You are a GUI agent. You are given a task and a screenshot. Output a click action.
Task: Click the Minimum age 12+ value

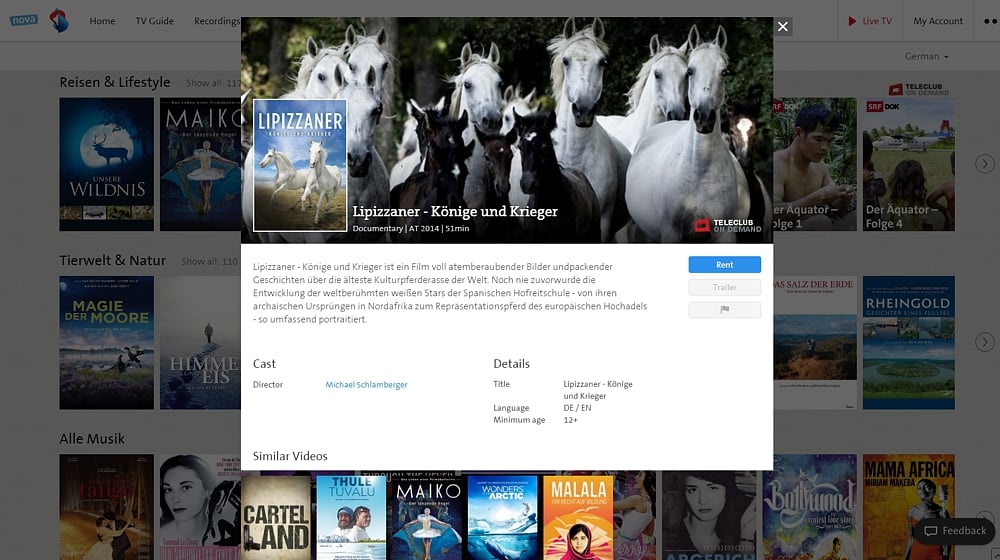[570, 420]
